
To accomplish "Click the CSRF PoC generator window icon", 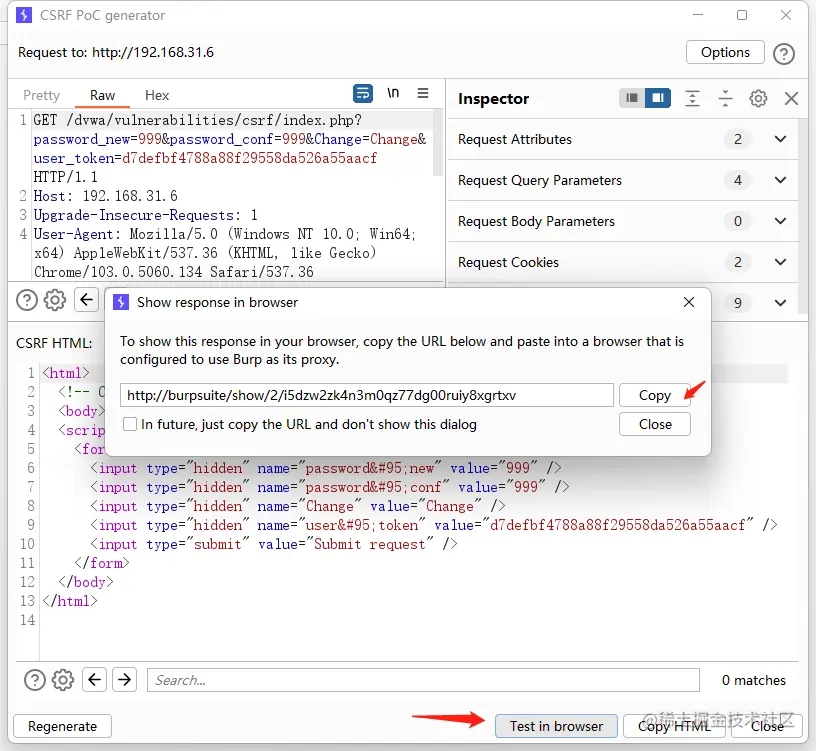I will point(24,15).
